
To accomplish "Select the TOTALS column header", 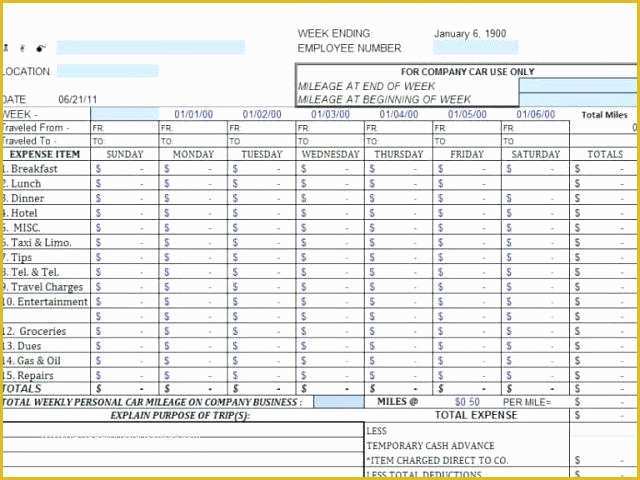I will [x=605, y=154].
